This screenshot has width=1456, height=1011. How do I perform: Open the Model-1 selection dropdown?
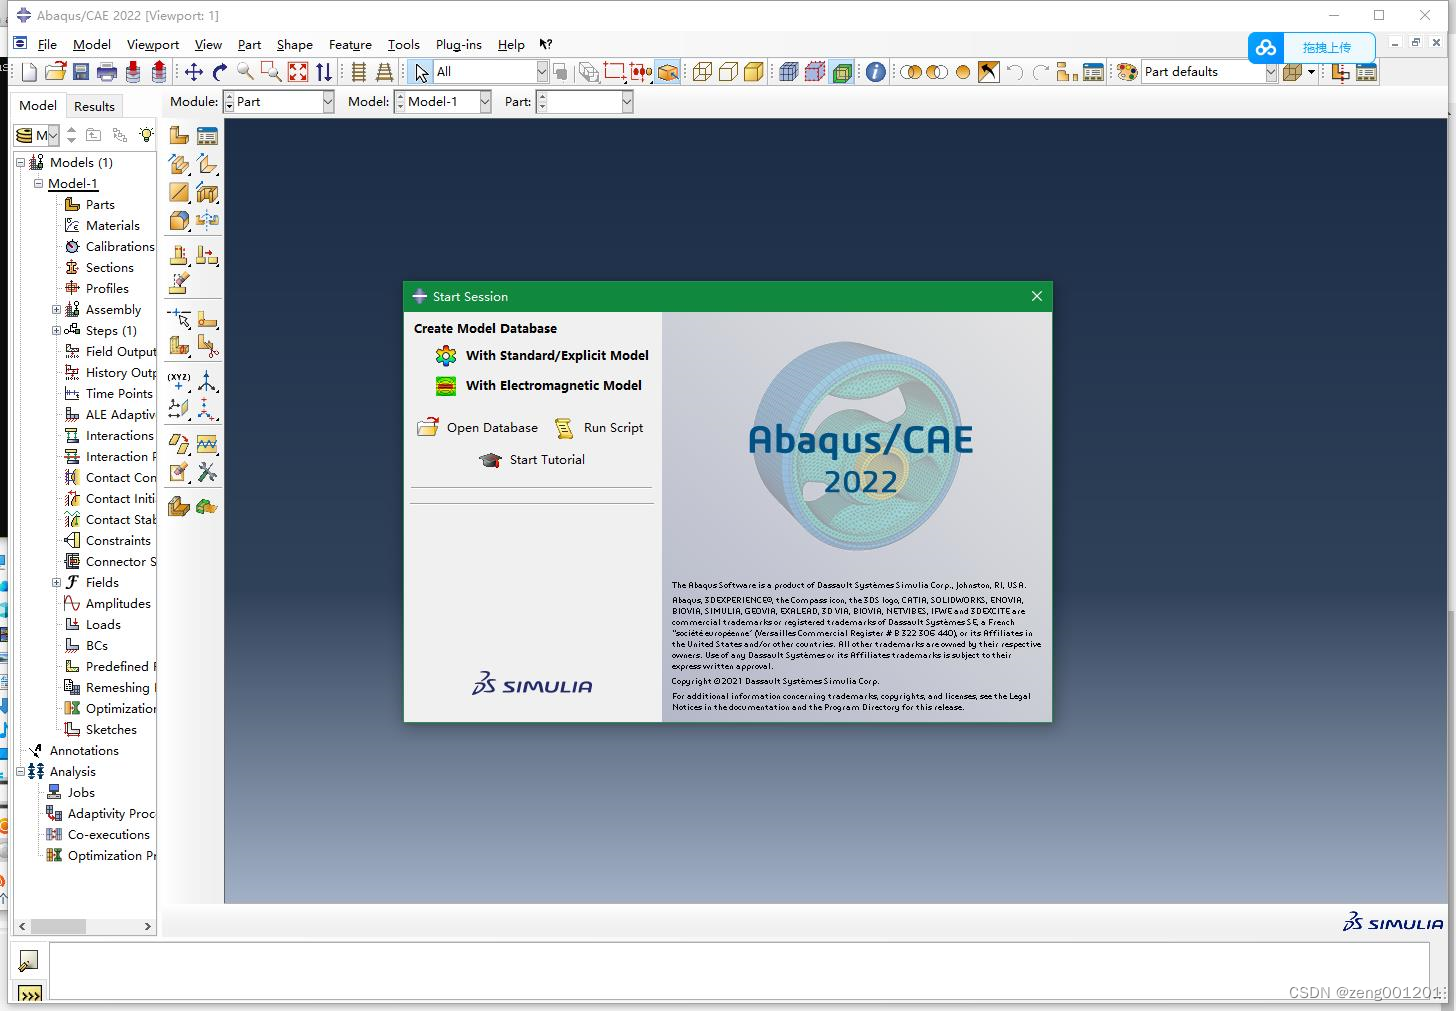coord(483,101)
